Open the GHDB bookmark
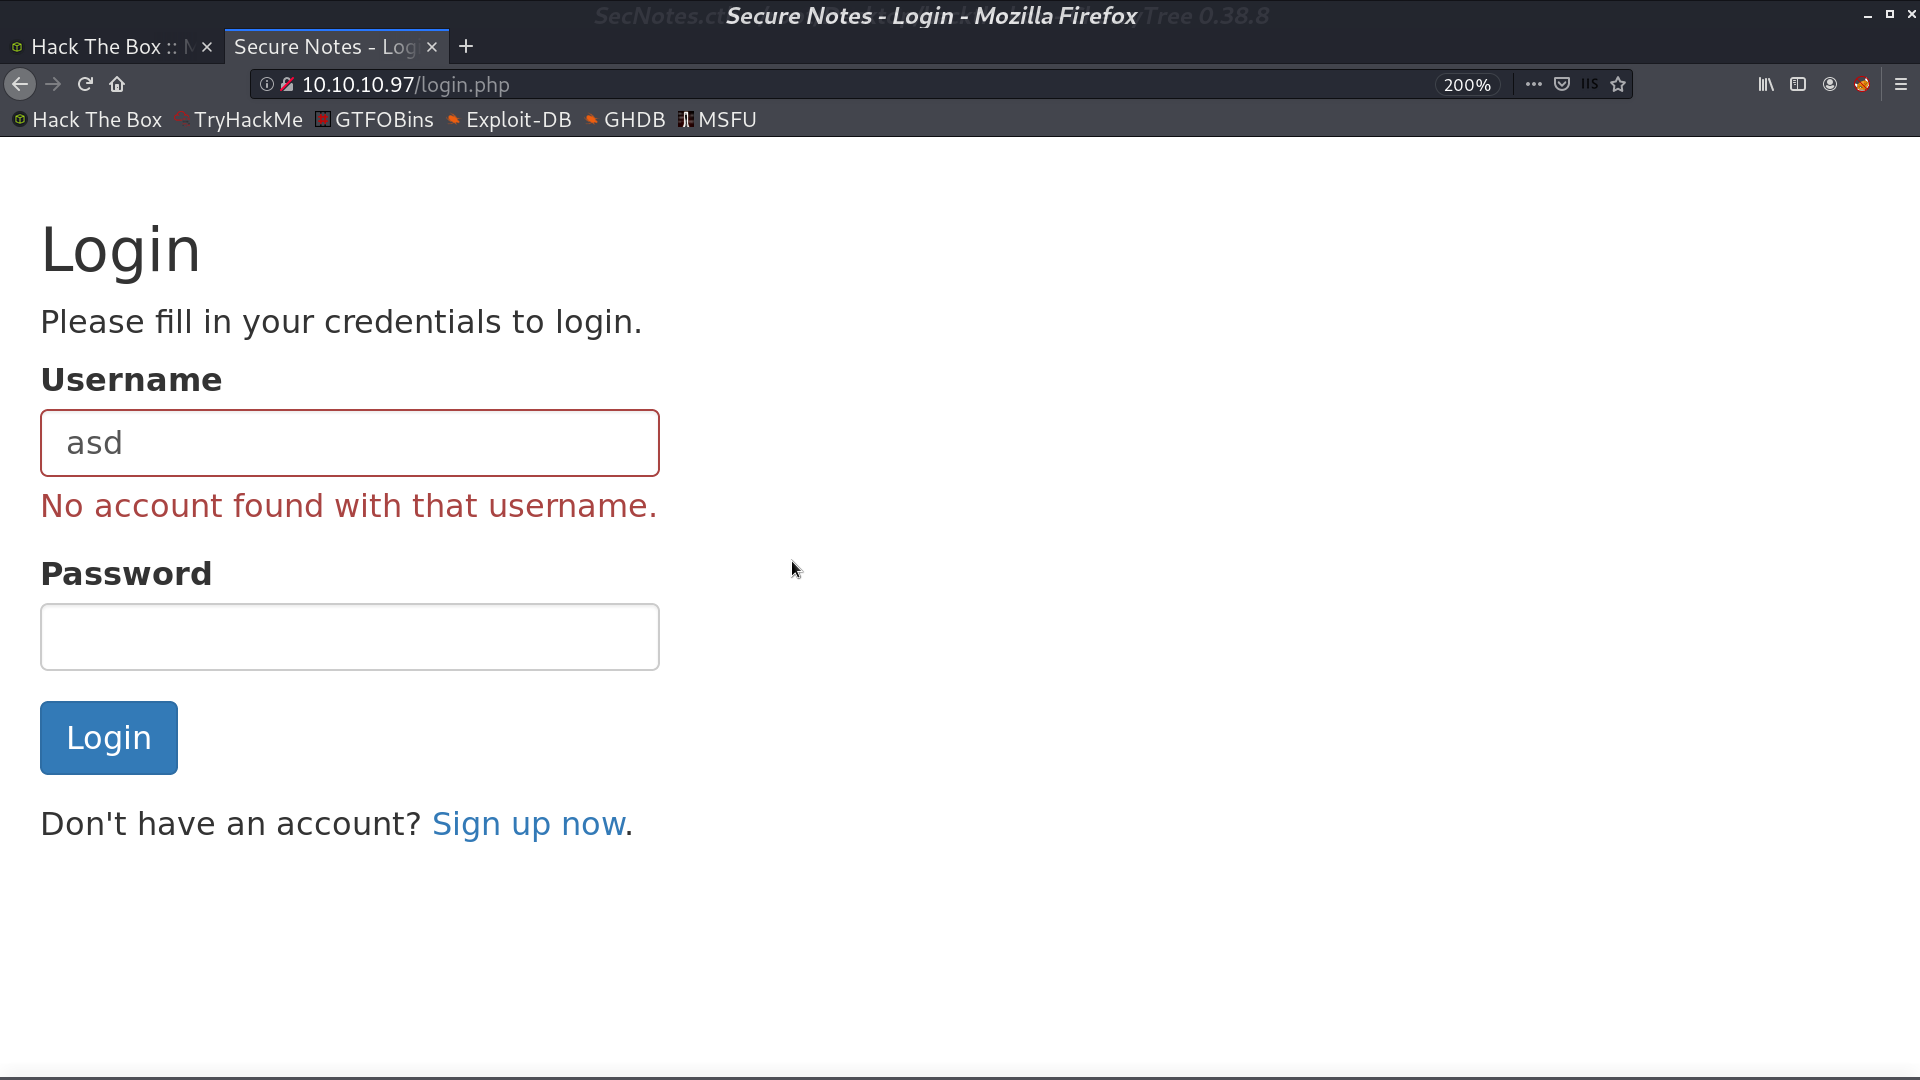Screen dimensions: 1920x1080 pyautogui.click(x=625, y=120)
